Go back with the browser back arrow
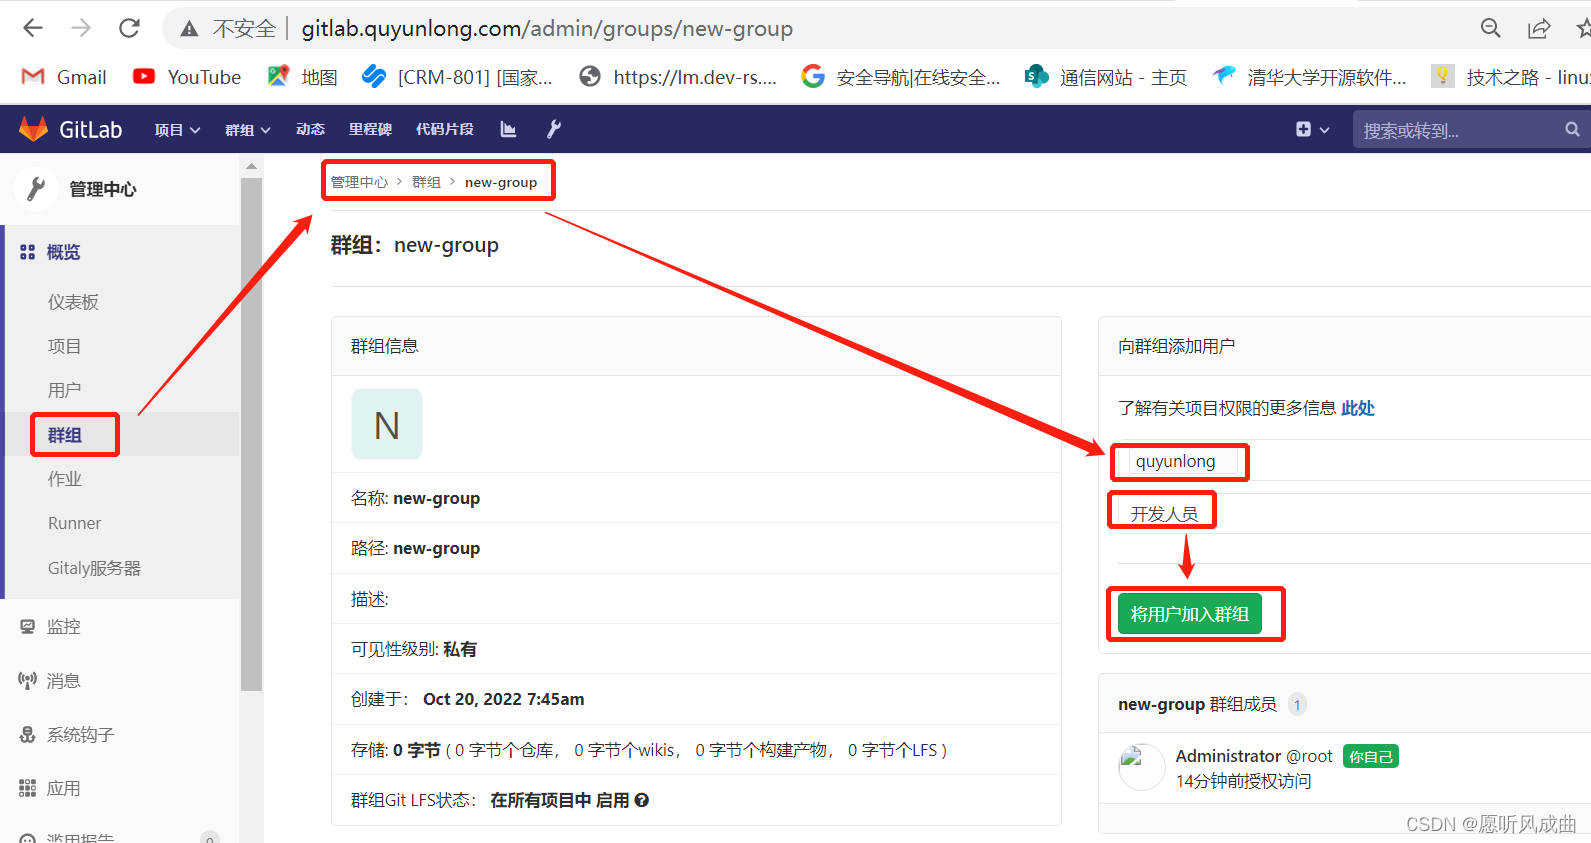Screen dimensions: 1591x843 click(33, 28)
